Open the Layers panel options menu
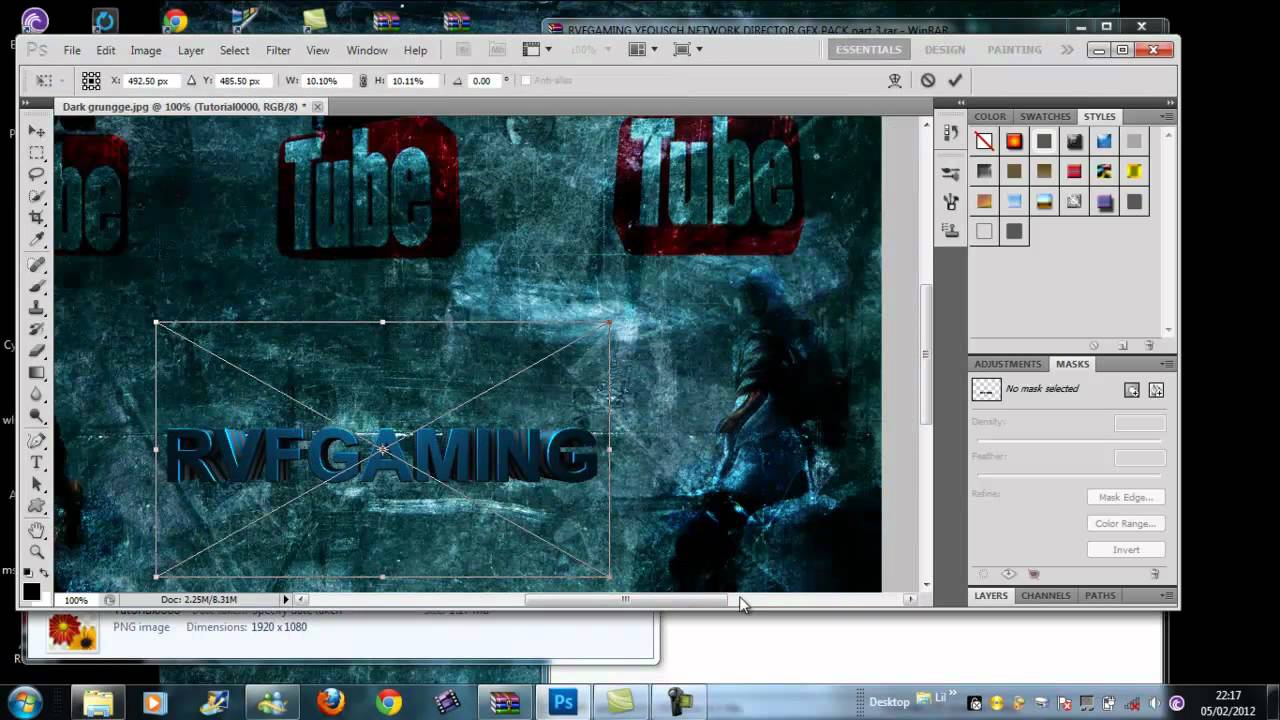Screen dimensions: 1280x720 click(x=1166, y=595)
